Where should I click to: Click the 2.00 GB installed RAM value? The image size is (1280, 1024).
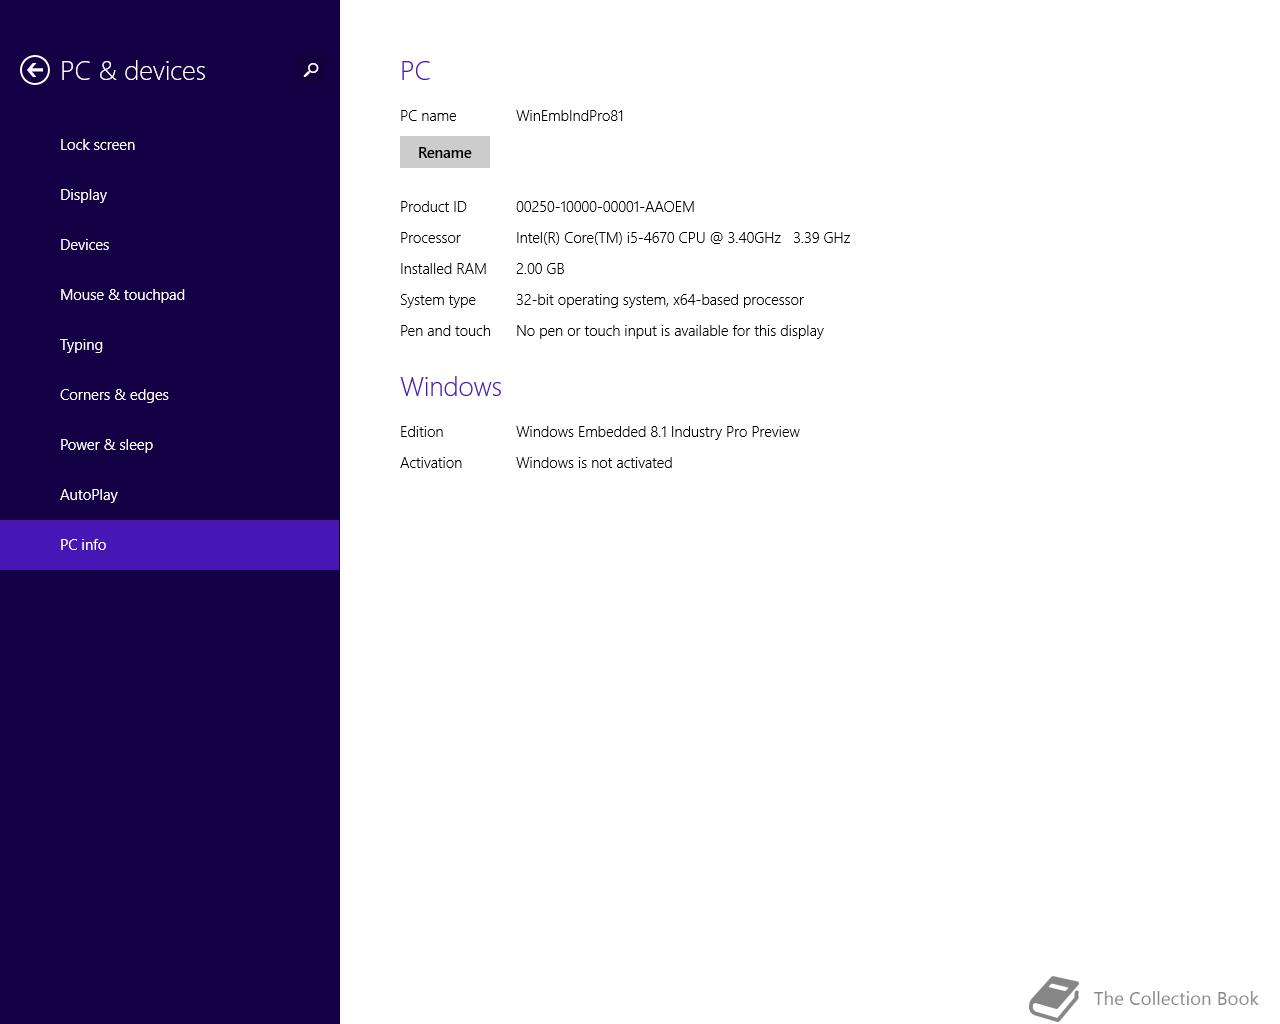click(x=540, y=269)
